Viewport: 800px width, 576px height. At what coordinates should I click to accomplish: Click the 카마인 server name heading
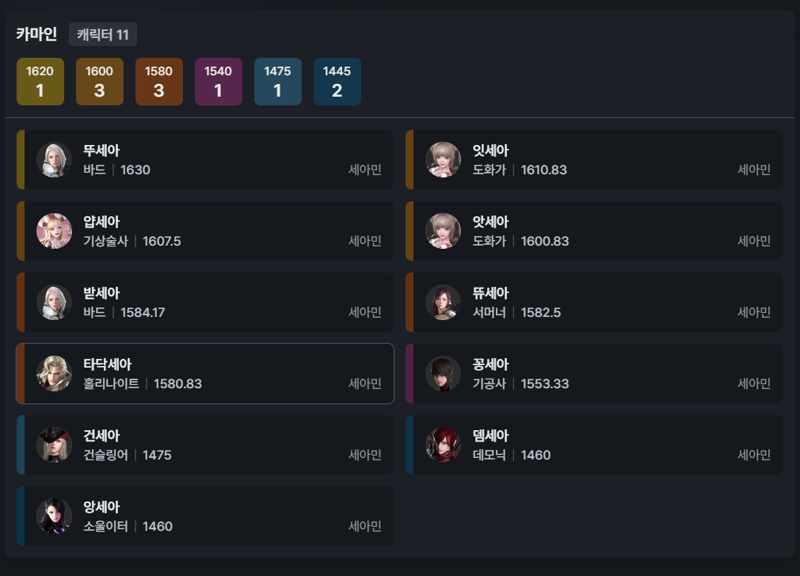(36, 34)
